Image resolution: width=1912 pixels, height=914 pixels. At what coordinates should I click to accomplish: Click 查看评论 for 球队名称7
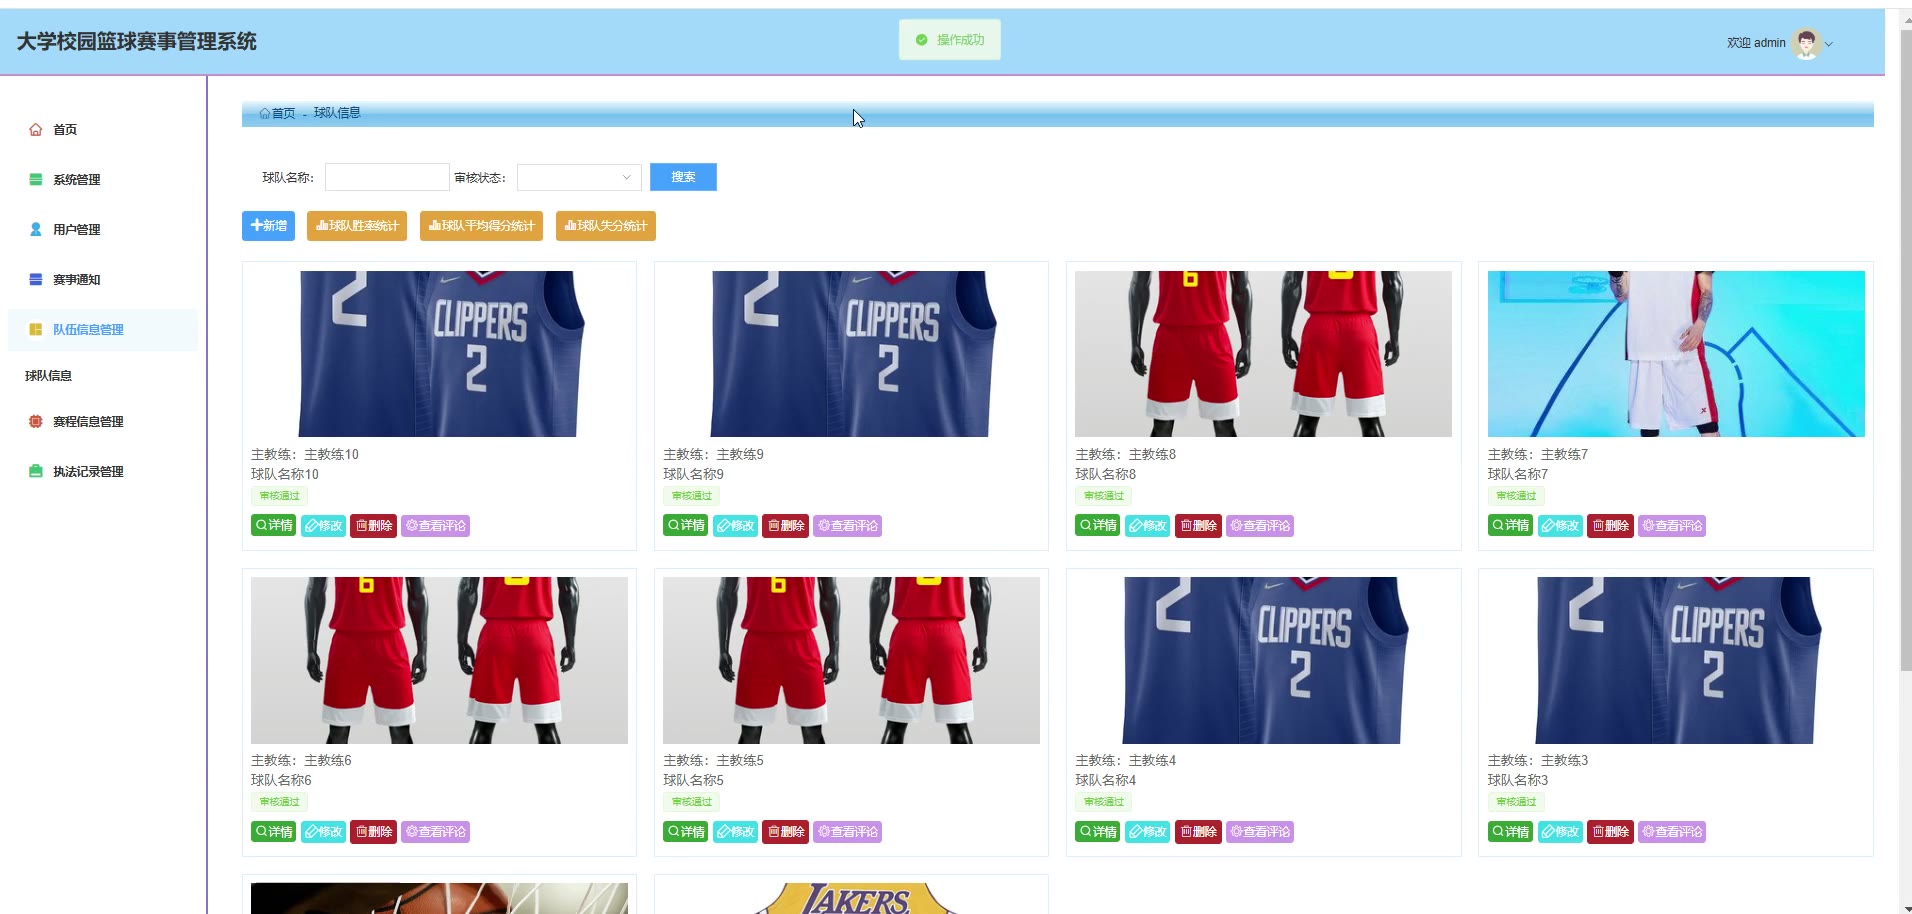tap(1672, 526)
